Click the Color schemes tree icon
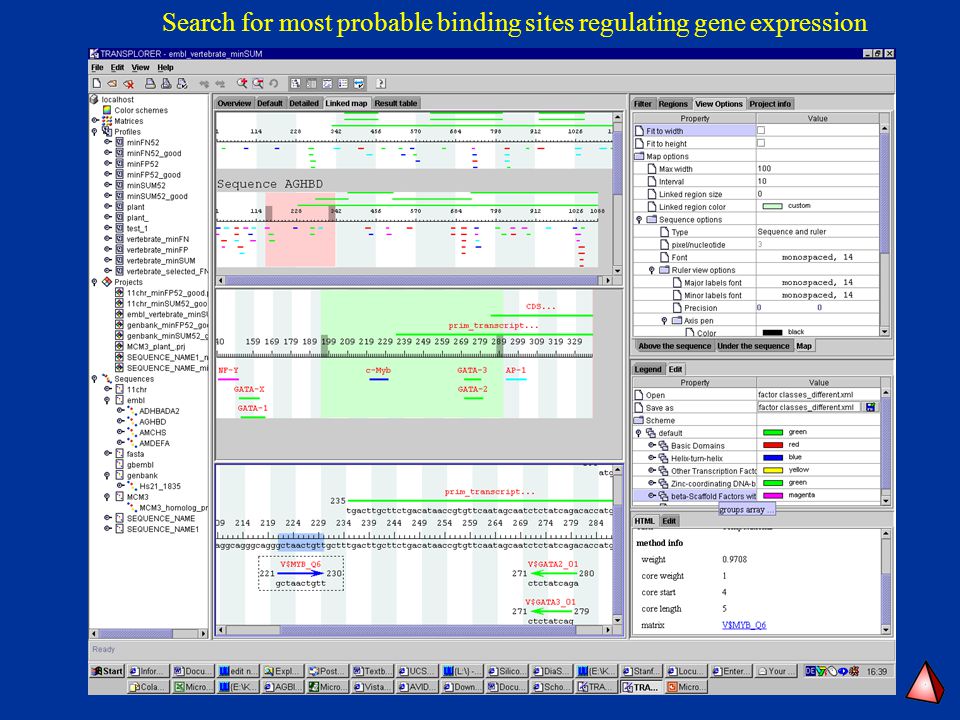Viewport: 960px width, 720px height. pos(107,110)
